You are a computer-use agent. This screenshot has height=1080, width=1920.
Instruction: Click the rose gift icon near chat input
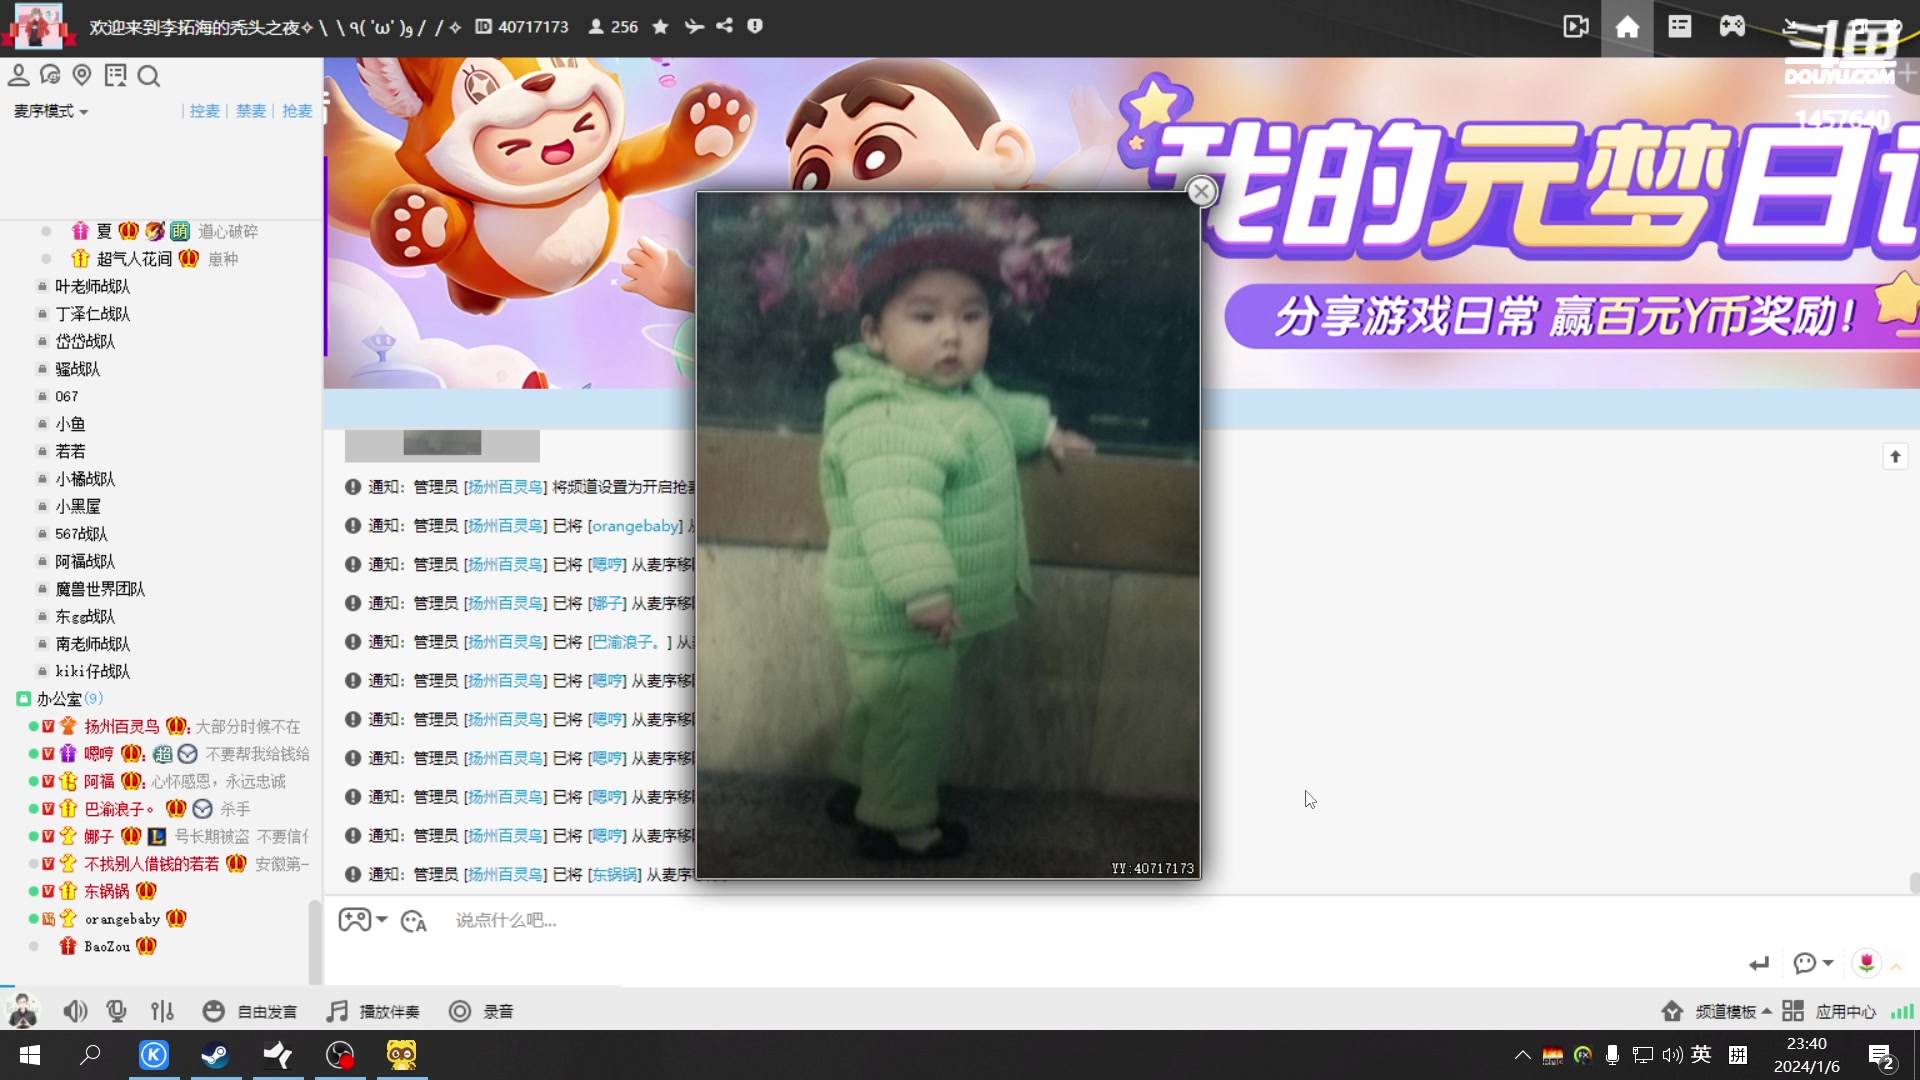click(x=1868, y=963)
